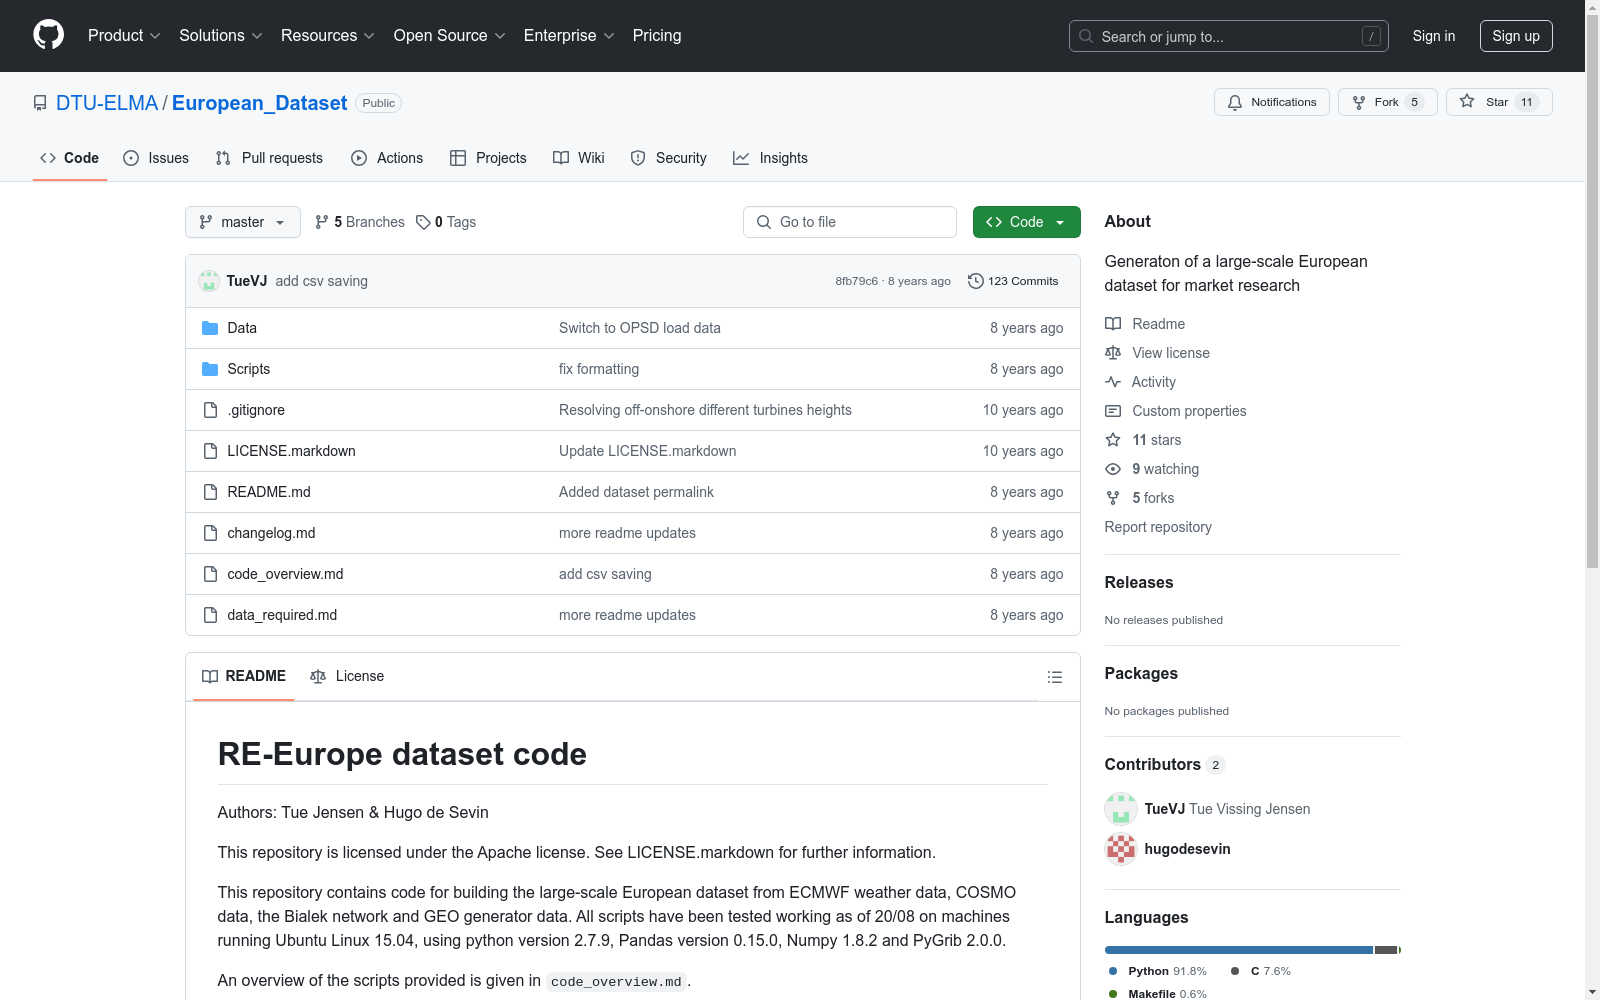The height and width of the screenshot is (1000, 1600).
Task: Open the European_Dataset repository name link
Action: (x=260, y=103)
